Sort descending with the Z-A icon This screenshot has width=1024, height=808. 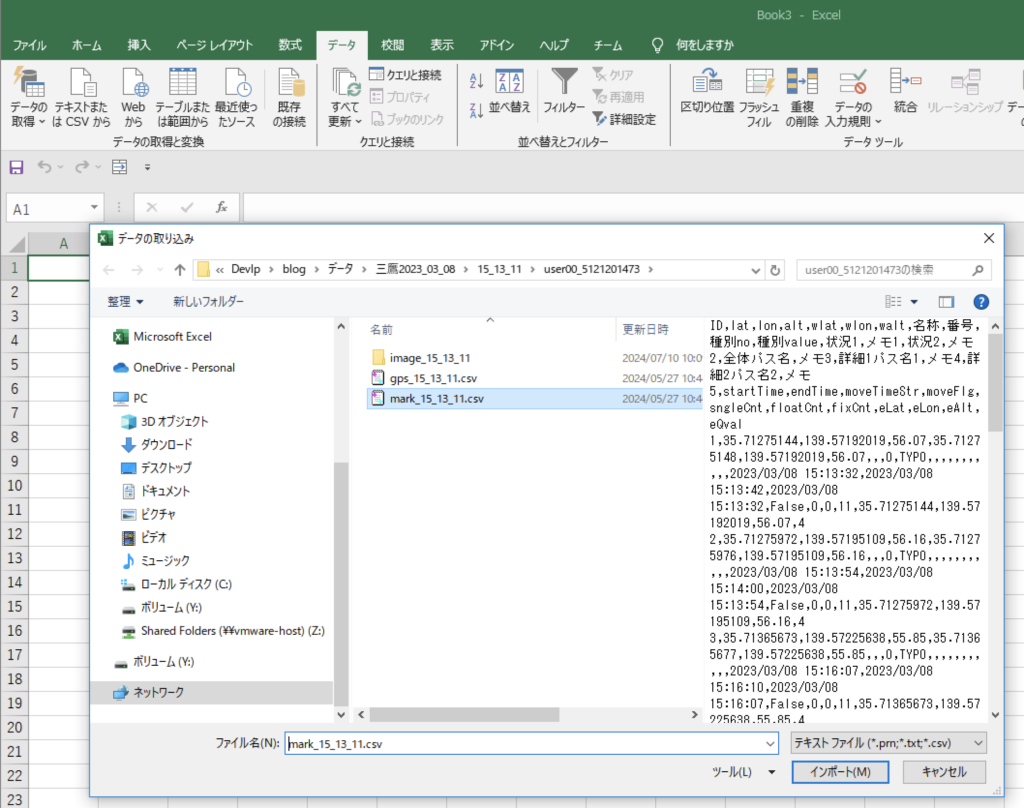pos(477,110)
